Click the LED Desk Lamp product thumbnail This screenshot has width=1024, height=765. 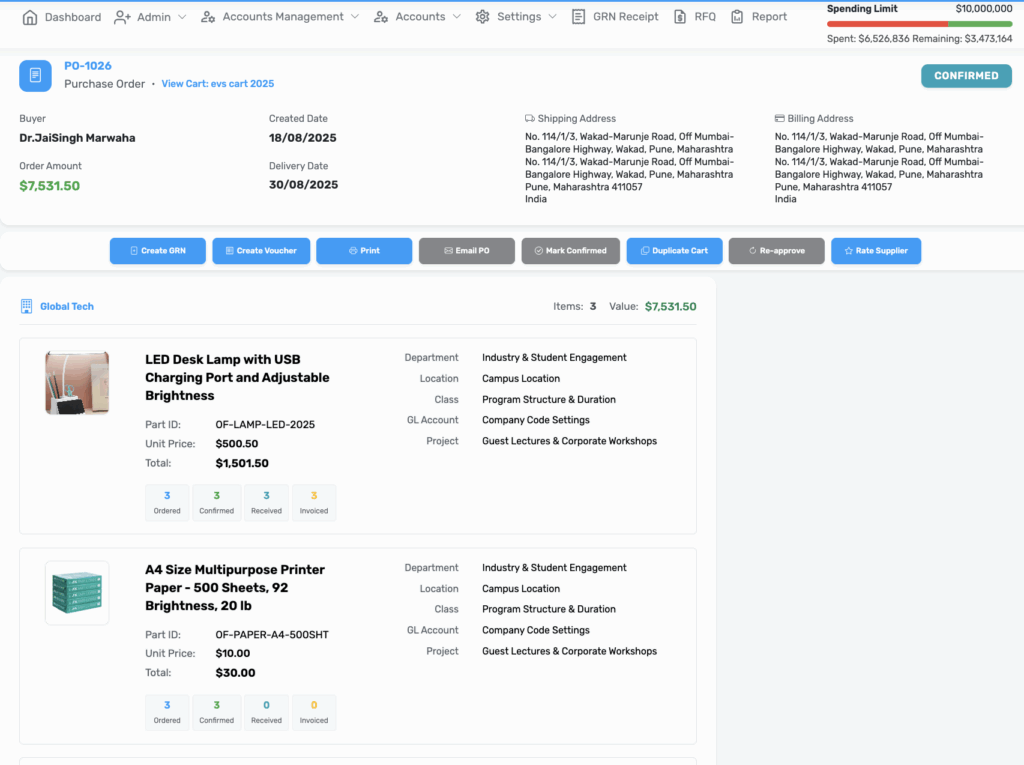tap(77, 383)
